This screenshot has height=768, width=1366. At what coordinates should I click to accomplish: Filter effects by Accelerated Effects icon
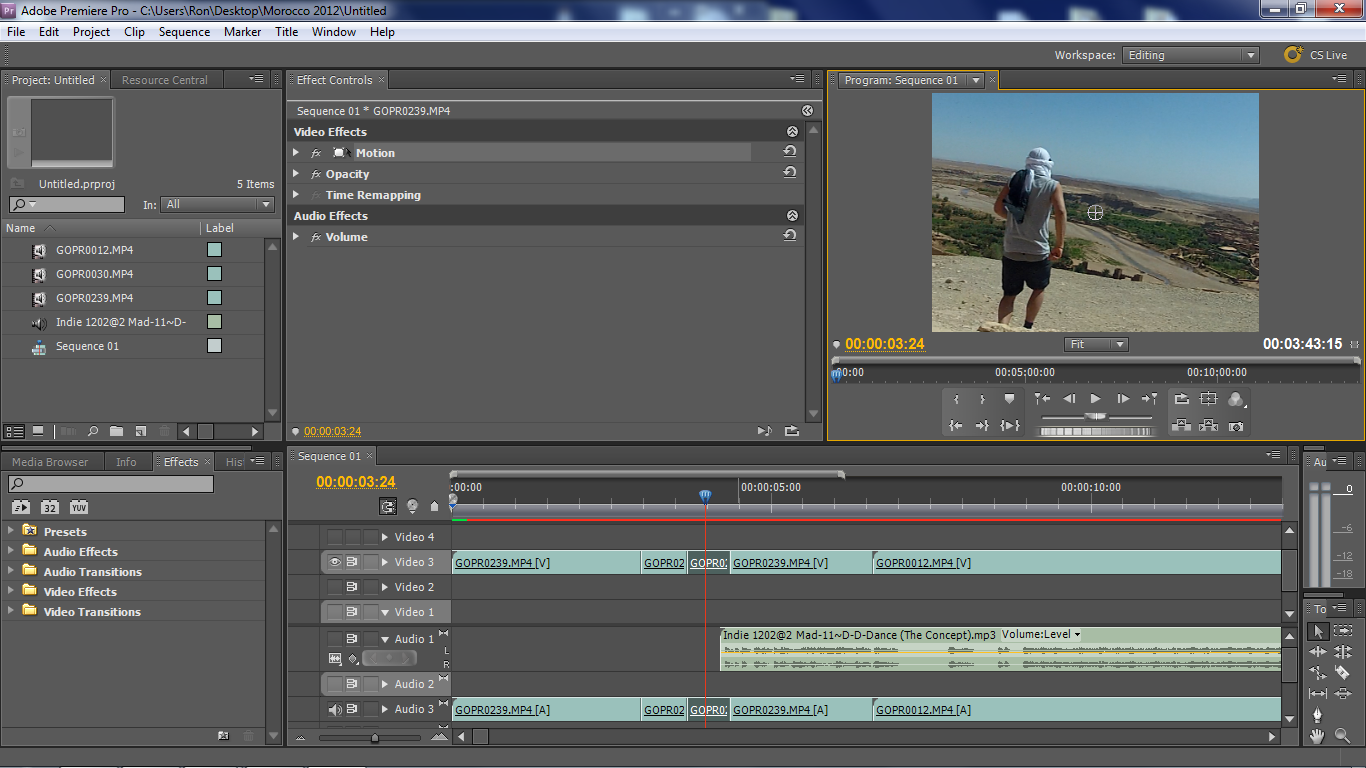[20, 507]
